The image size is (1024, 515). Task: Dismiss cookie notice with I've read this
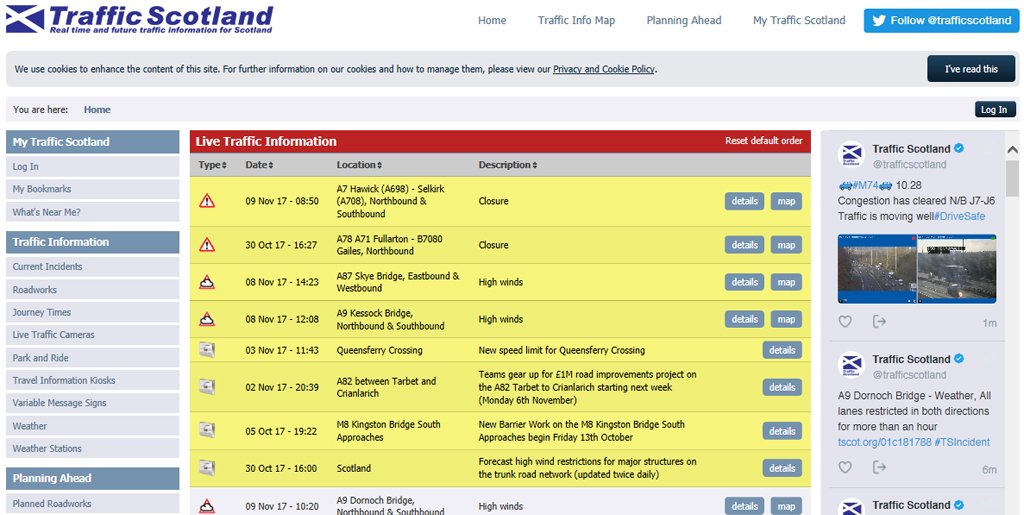[971, 69]
